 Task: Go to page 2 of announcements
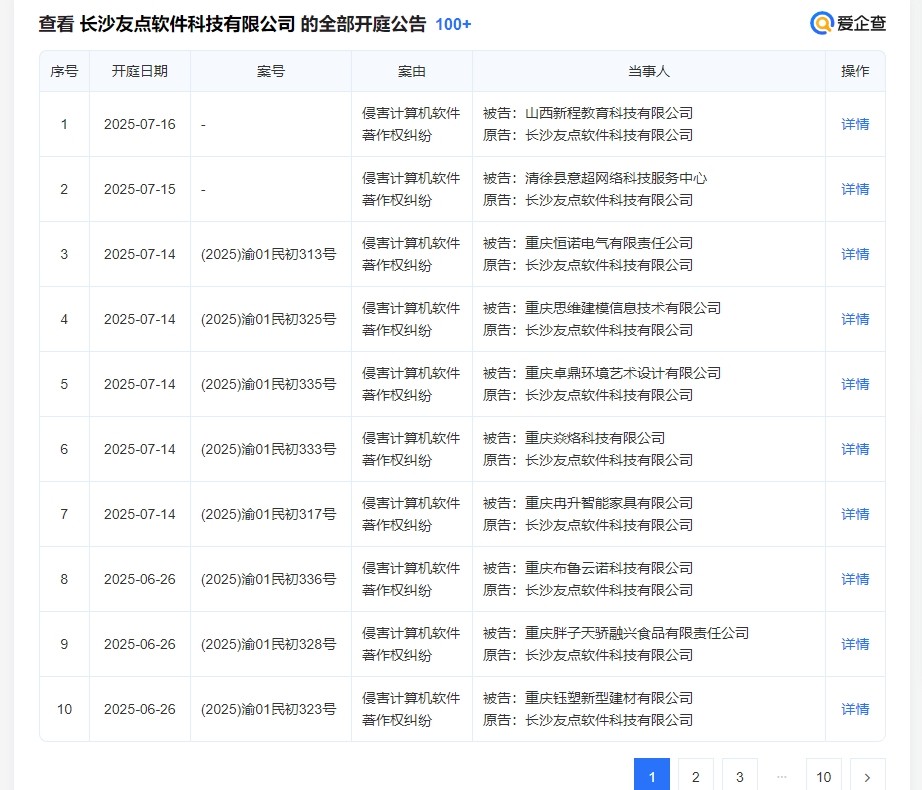(x=695, y=777)
